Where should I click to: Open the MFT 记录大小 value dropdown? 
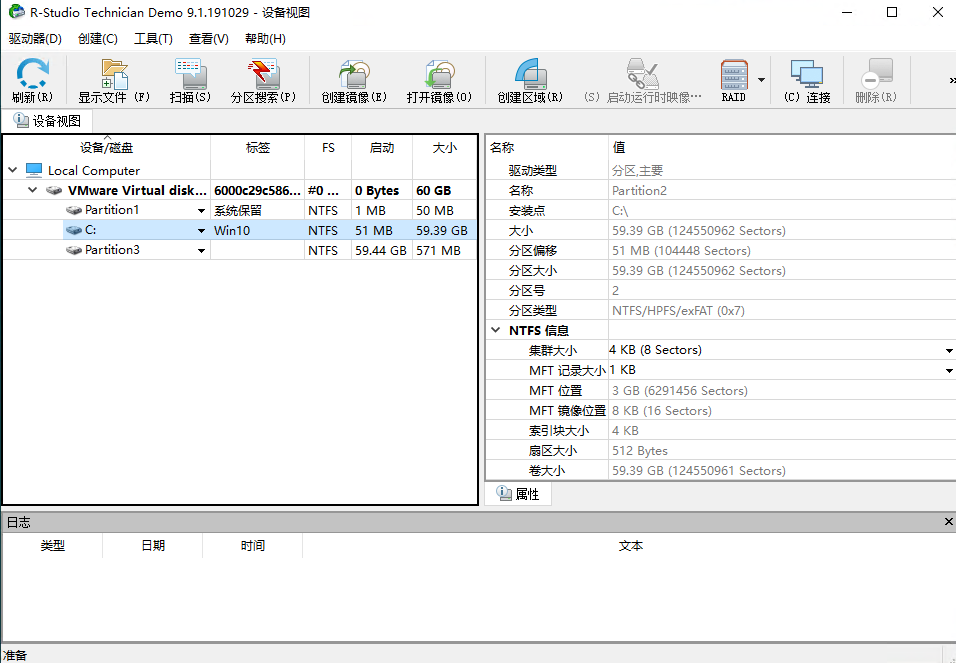coord(949,371)
